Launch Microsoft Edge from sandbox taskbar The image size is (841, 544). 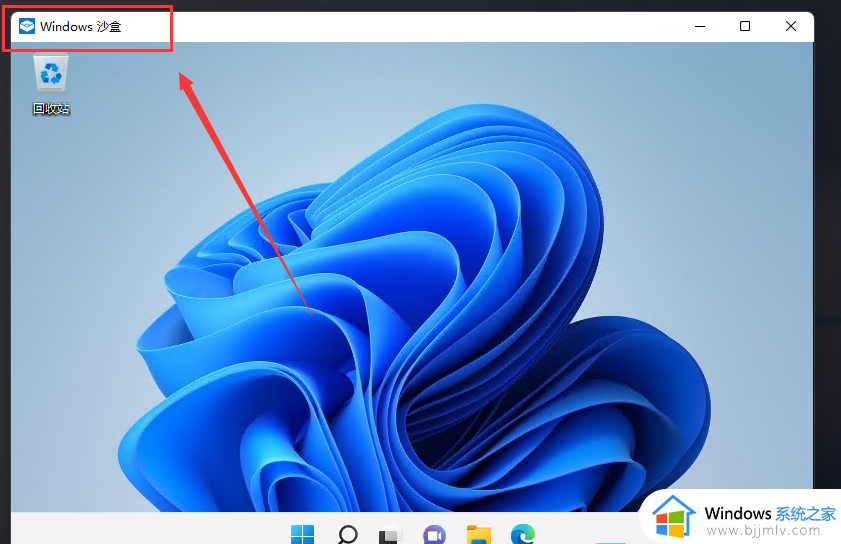click(522, 534)
